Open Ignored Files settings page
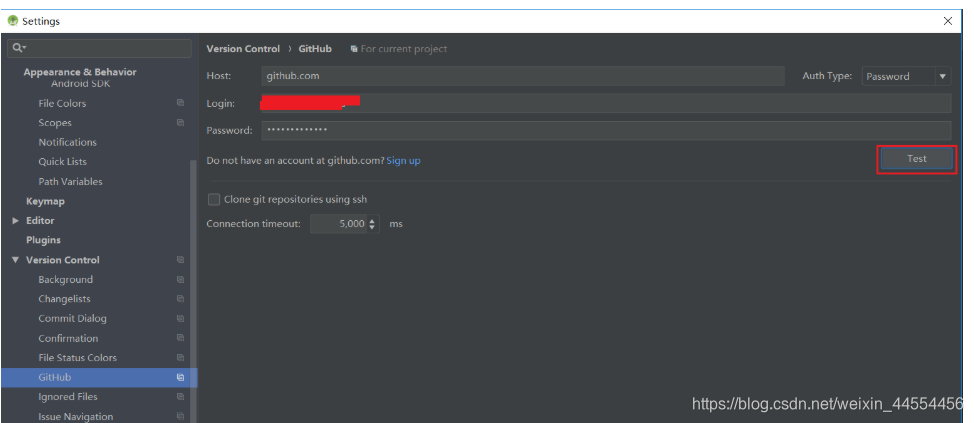Screen dimensions: 974x423 pos(68,397)
